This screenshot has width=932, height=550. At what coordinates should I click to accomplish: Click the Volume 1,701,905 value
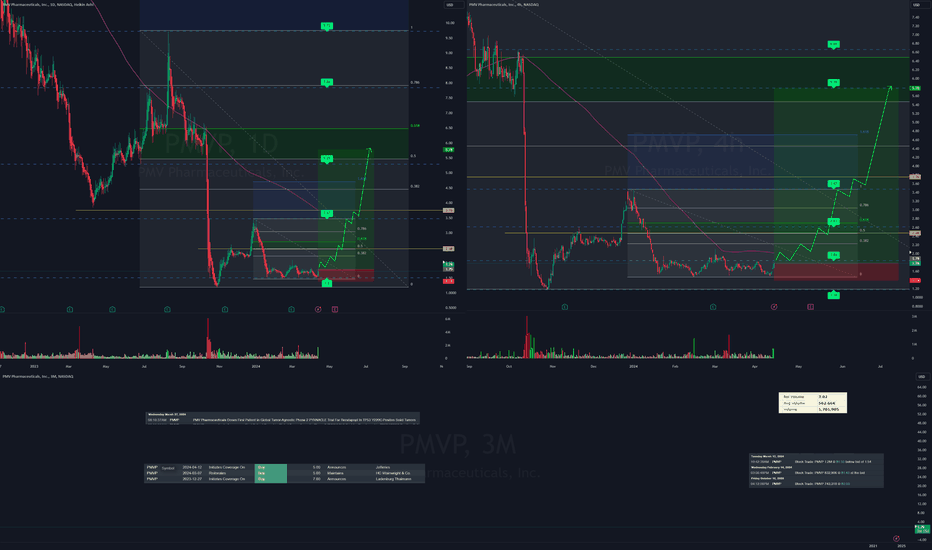click(829, 409)
